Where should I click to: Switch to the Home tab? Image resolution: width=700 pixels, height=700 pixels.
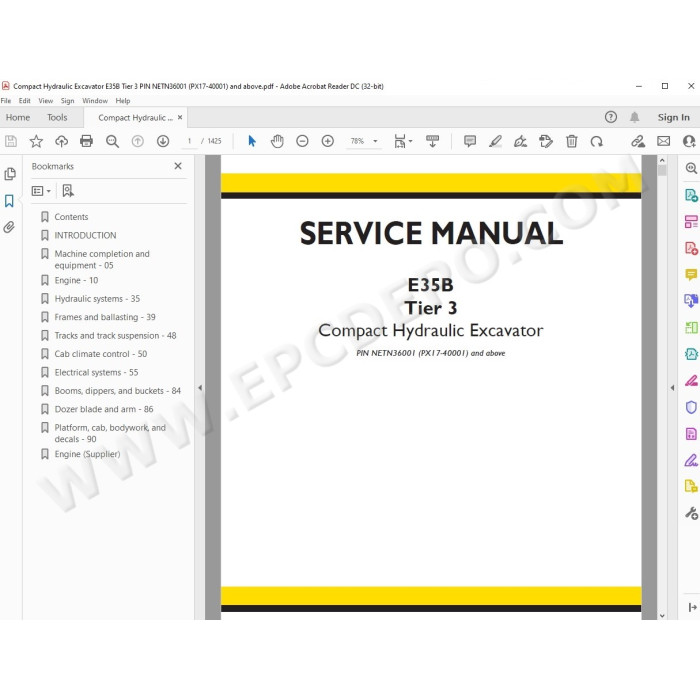(x=18, y=117)
